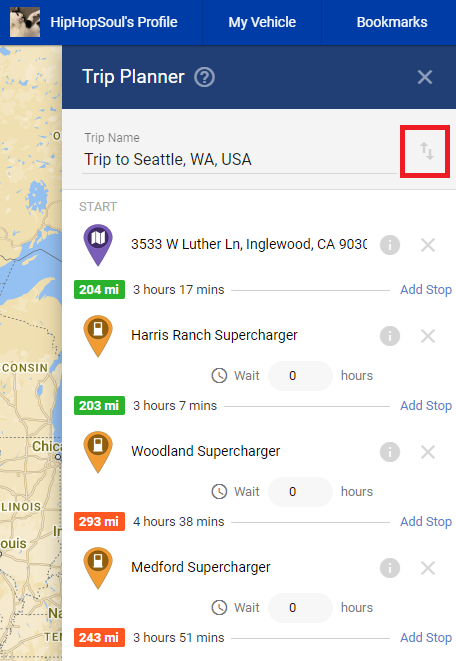Edit wait hours for Woodland Supercharger
The width and height of the screenshot is (456, 661).
pos(300,492)
